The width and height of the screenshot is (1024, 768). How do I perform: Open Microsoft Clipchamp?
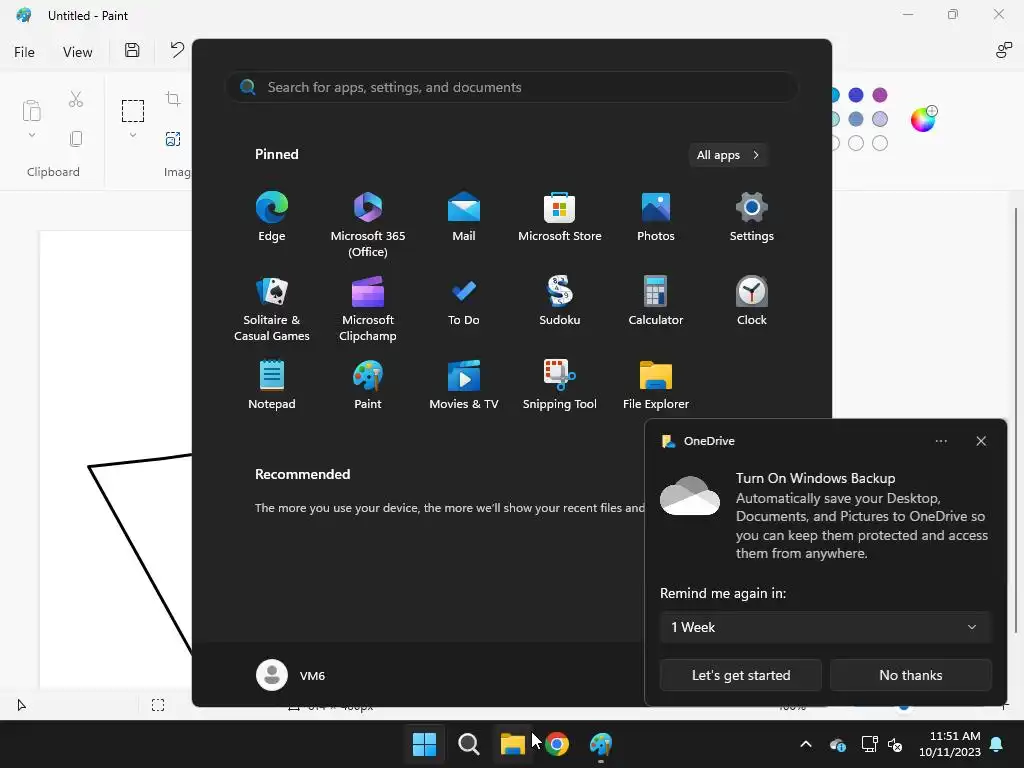368,308
